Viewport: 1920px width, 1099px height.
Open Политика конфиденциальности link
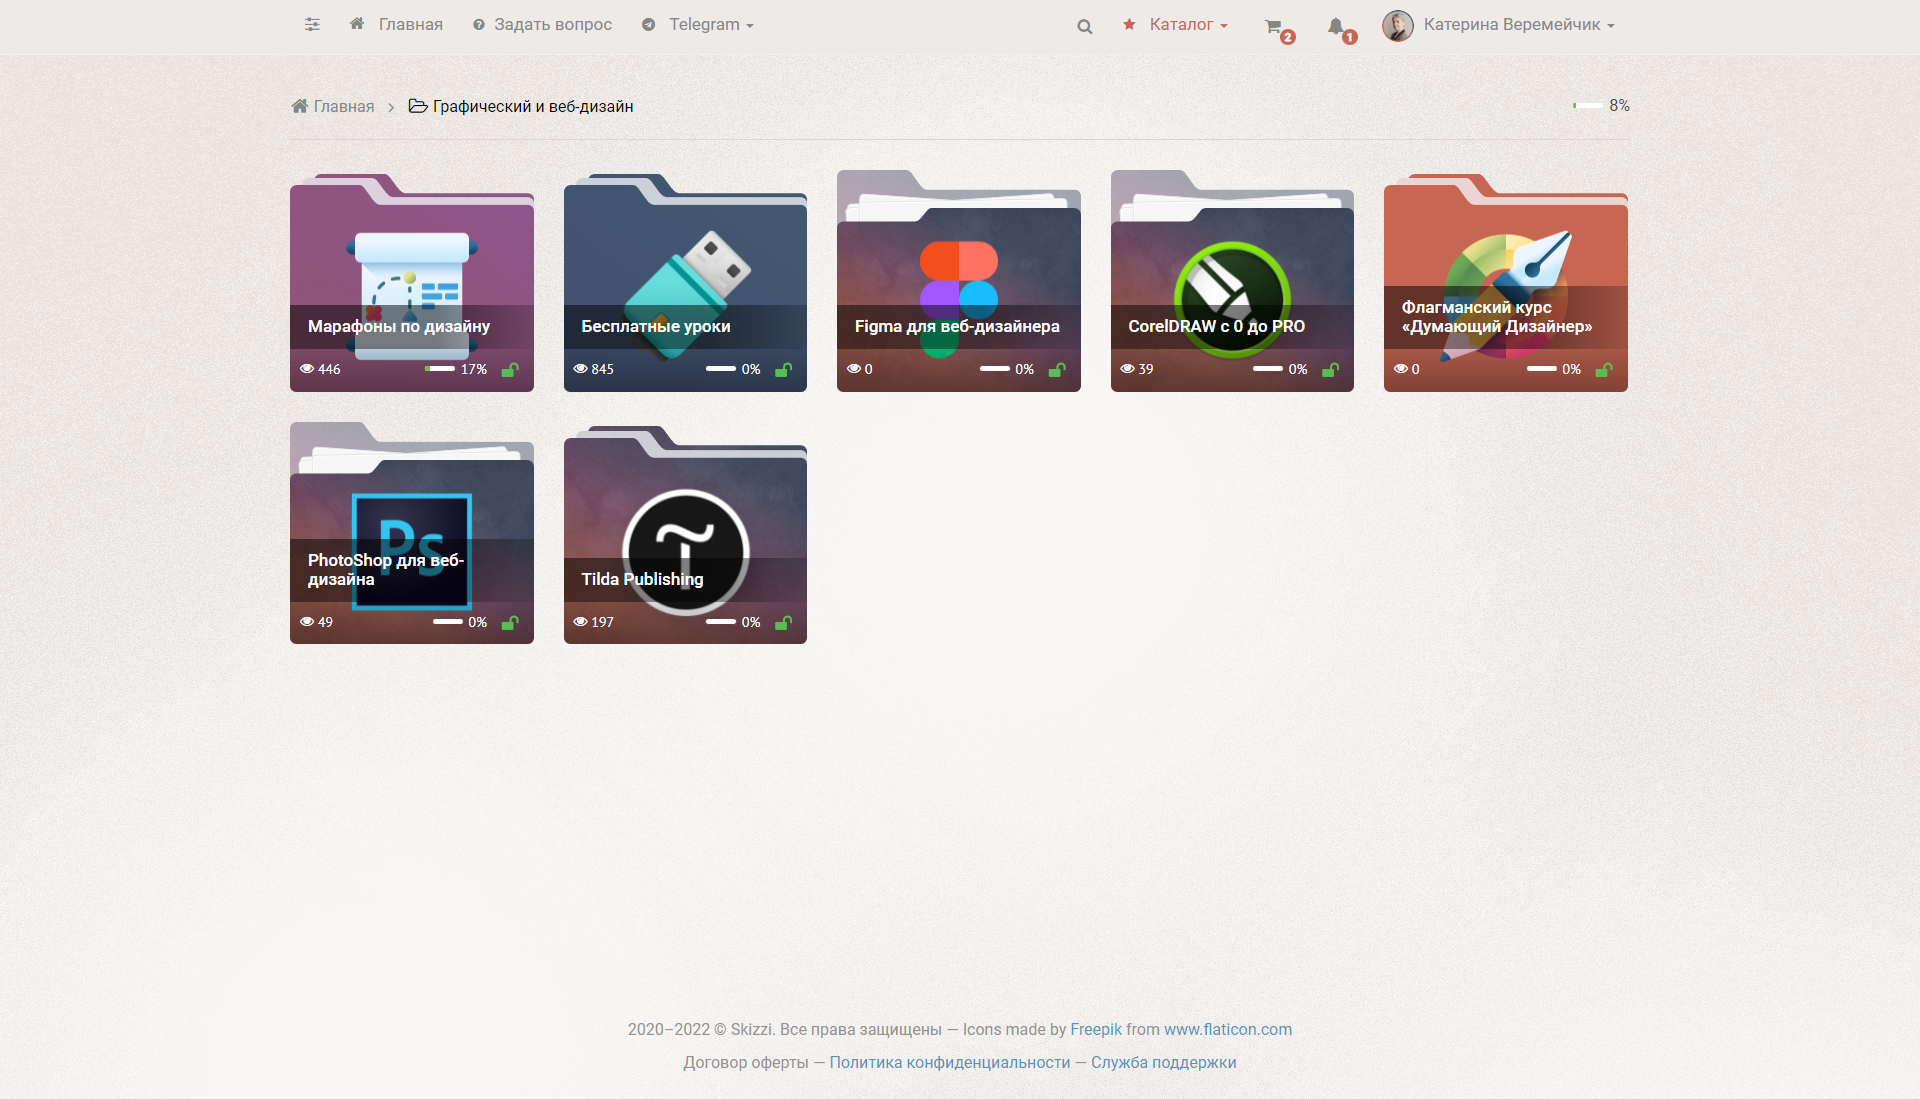950,1063
